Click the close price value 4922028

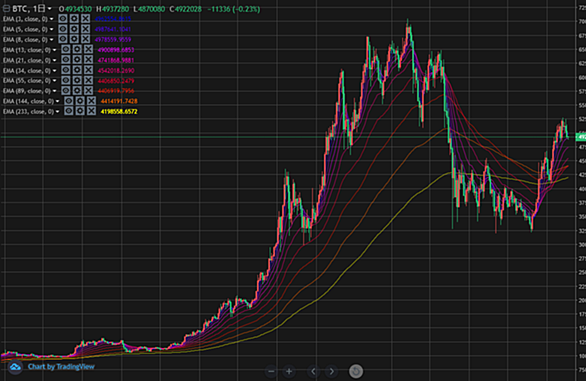[x=188, y=9]
